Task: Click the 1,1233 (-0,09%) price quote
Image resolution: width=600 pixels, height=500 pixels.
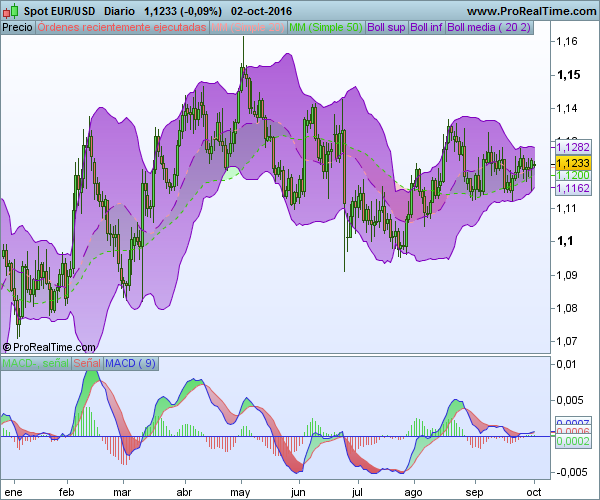Action: click(183, 11)
